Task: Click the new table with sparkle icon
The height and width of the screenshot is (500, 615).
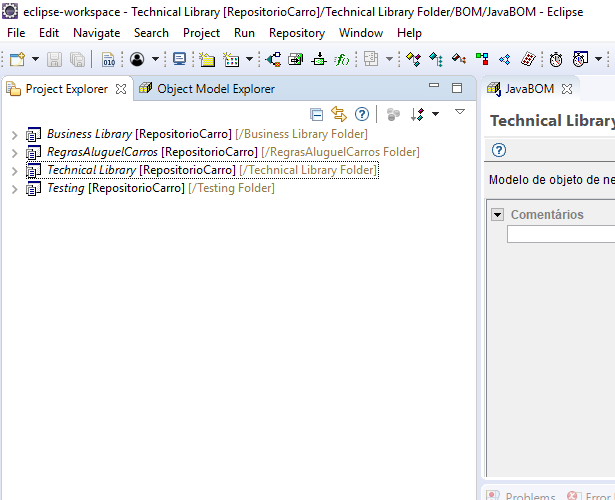Action: (231, 60)
